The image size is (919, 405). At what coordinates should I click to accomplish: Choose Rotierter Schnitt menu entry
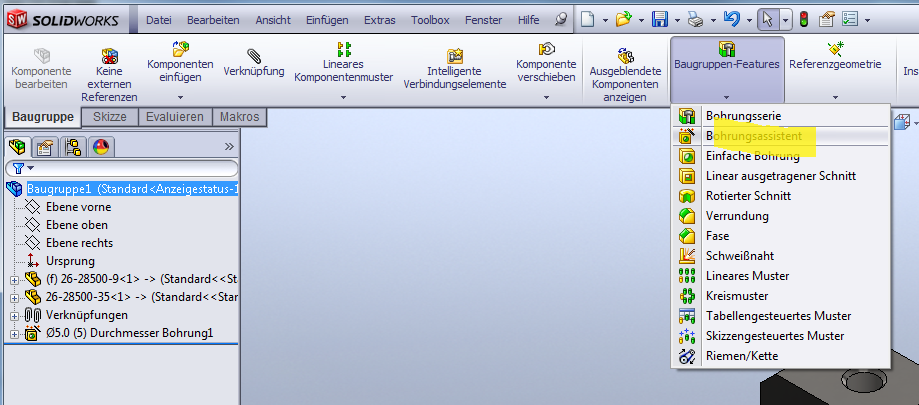[781, 196]
